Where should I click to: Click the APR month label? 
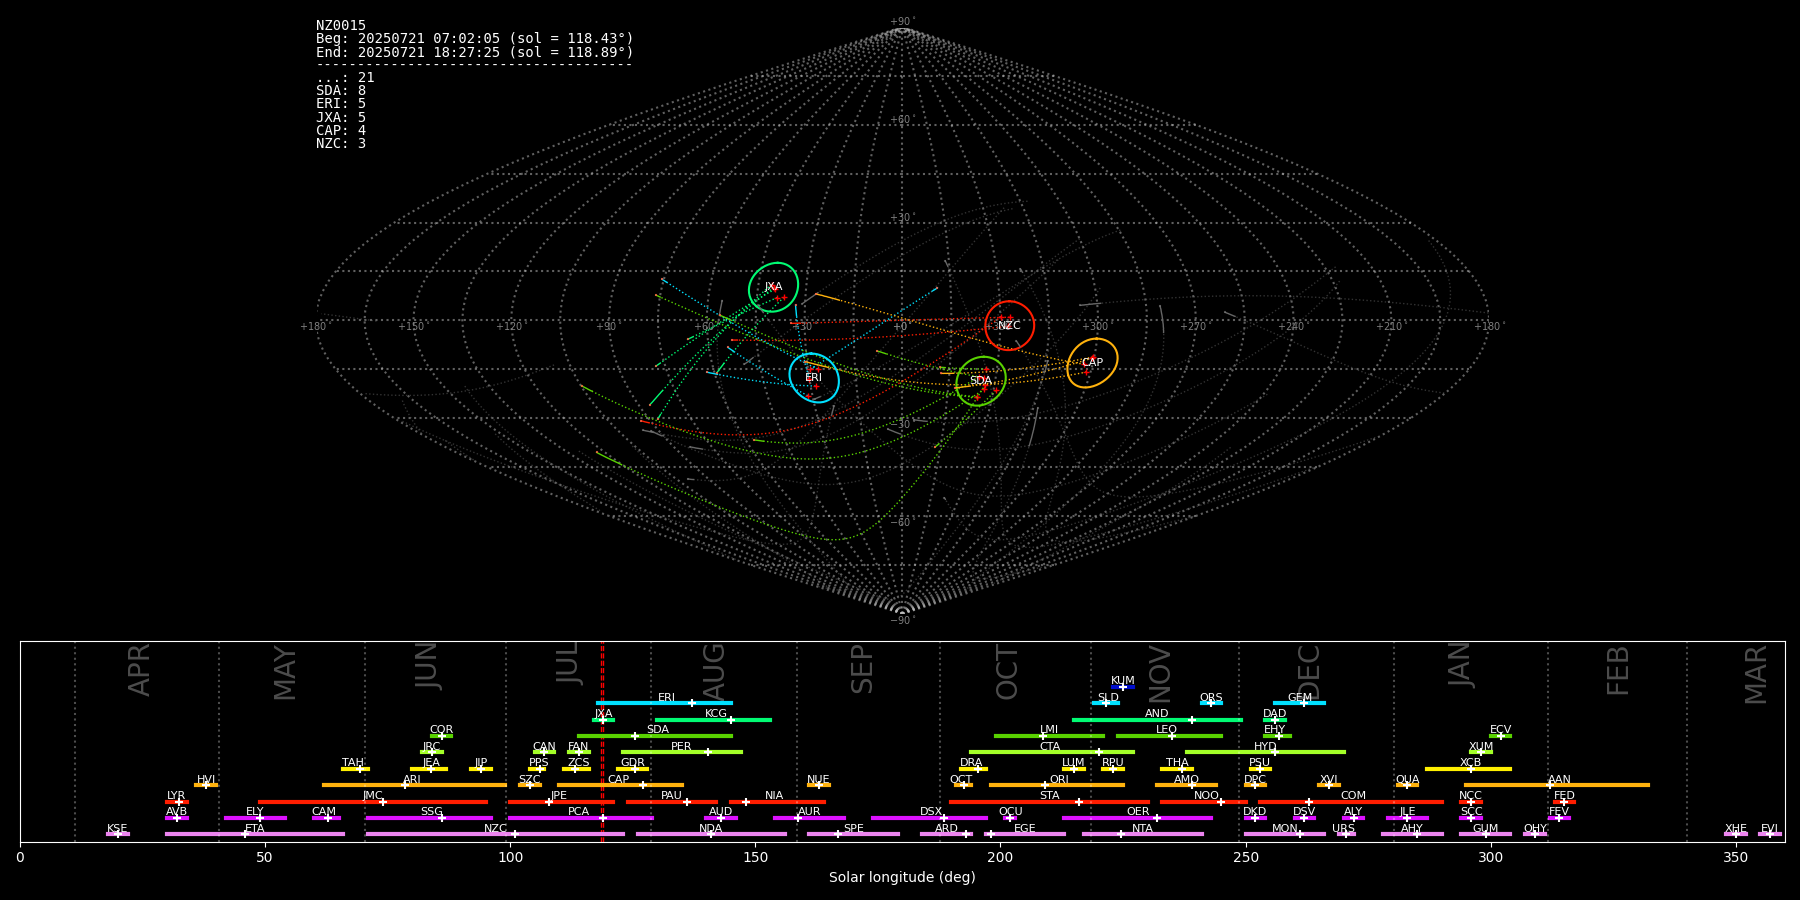click(140, 670)
